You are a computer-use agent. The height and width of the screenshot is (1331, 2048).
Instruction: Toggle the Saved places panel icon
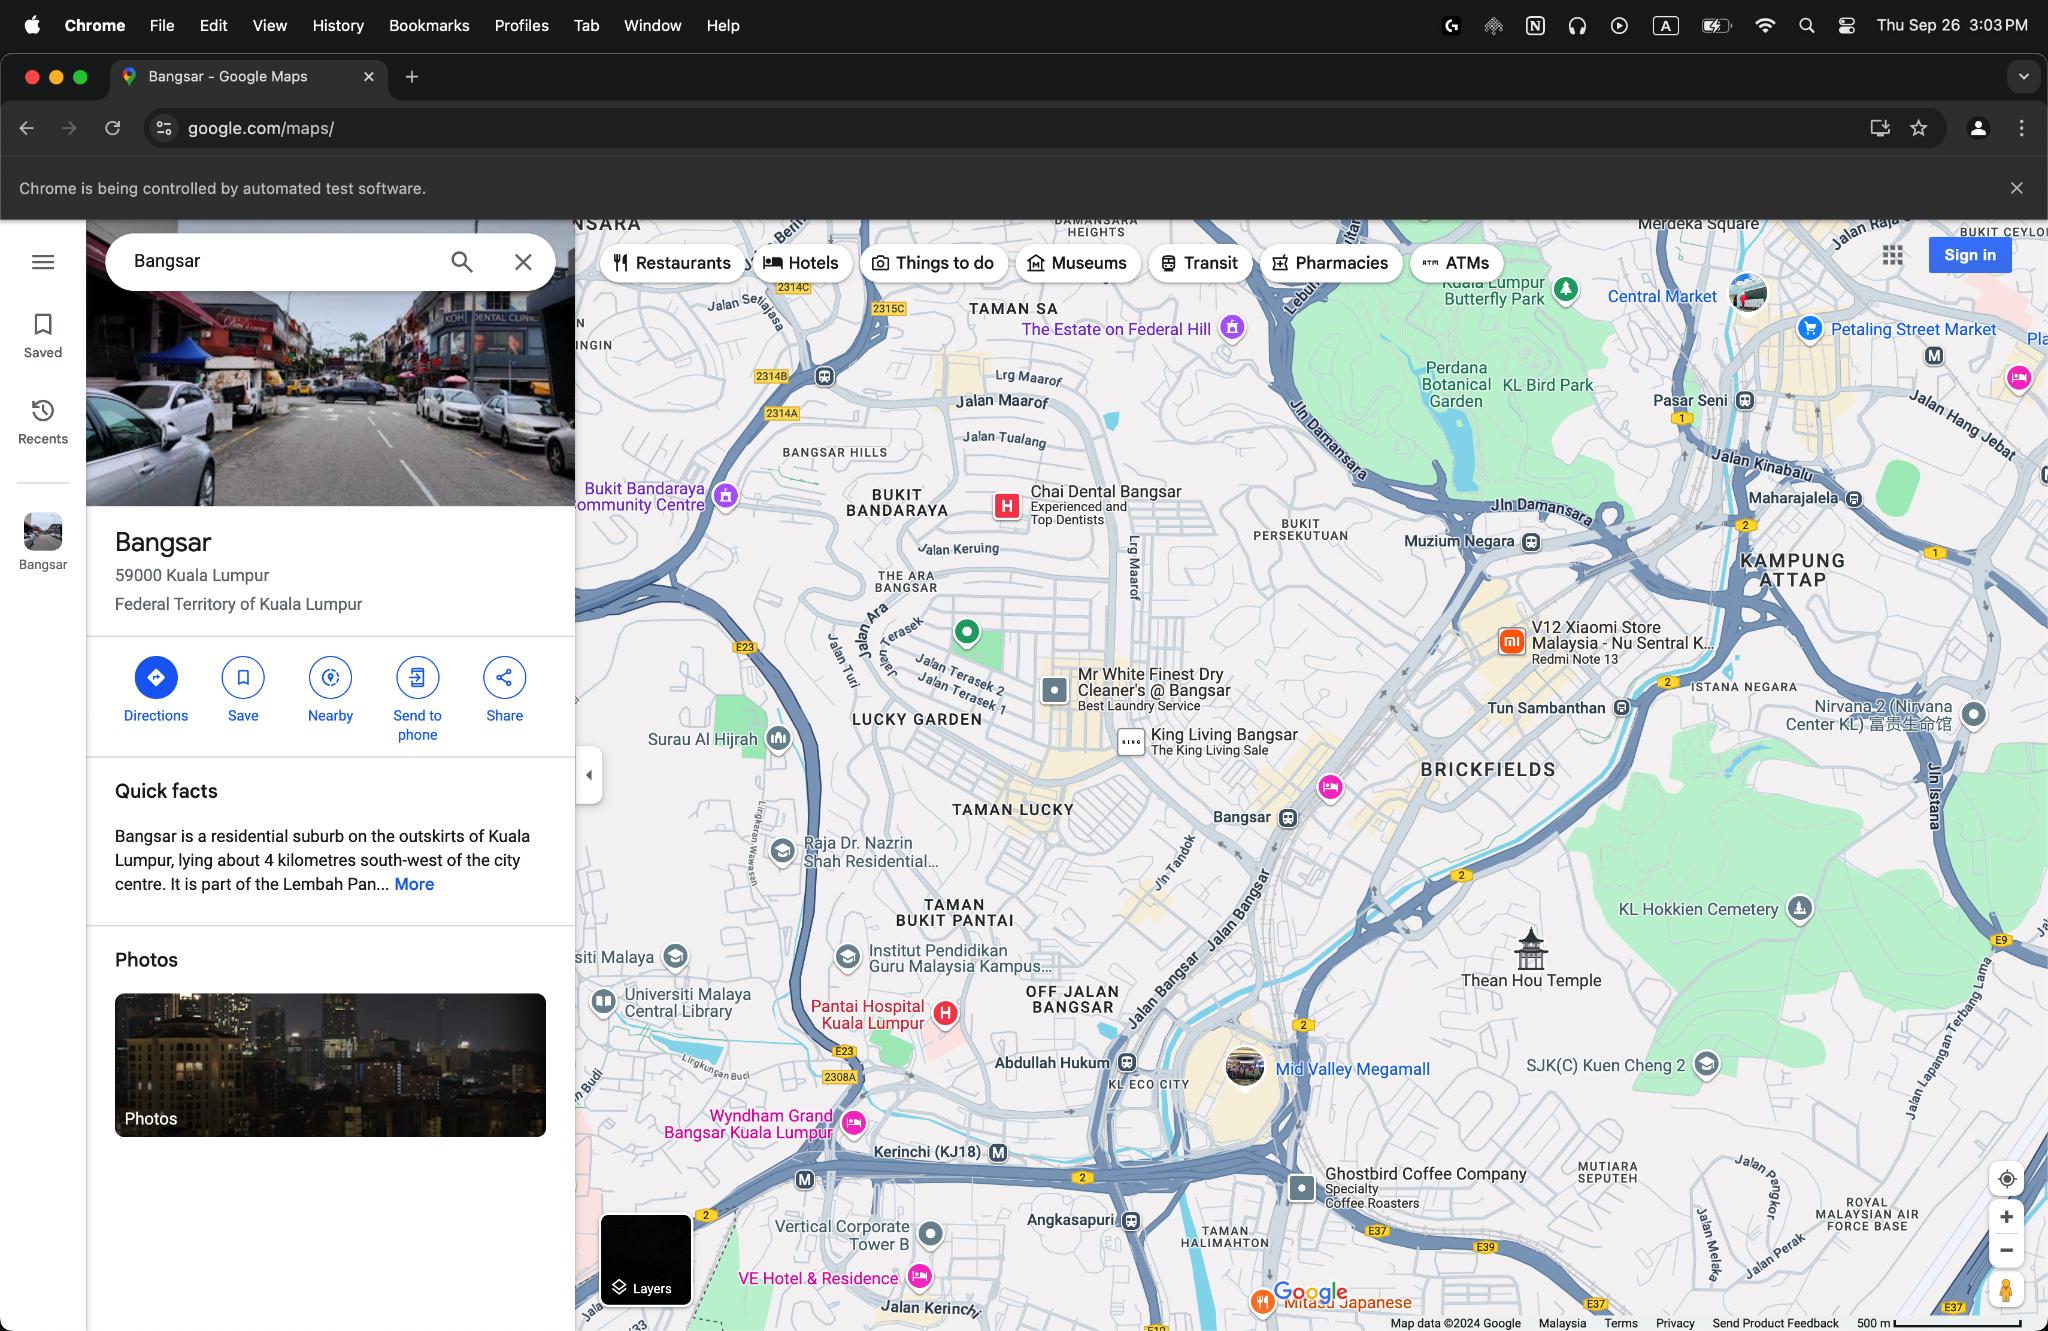(x=42, y=327)
